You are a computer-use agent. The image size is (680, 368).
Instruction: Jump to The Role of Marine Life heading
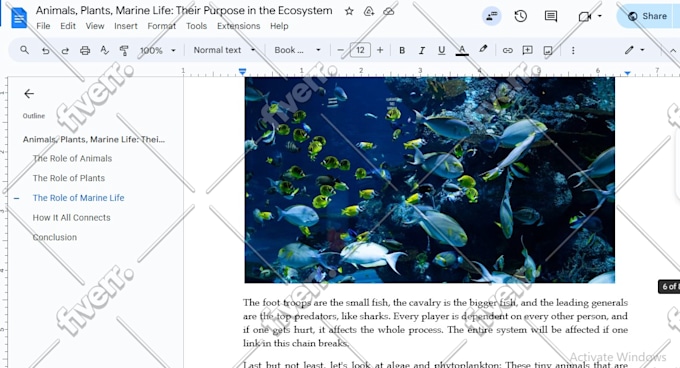[x=78, y=198]
